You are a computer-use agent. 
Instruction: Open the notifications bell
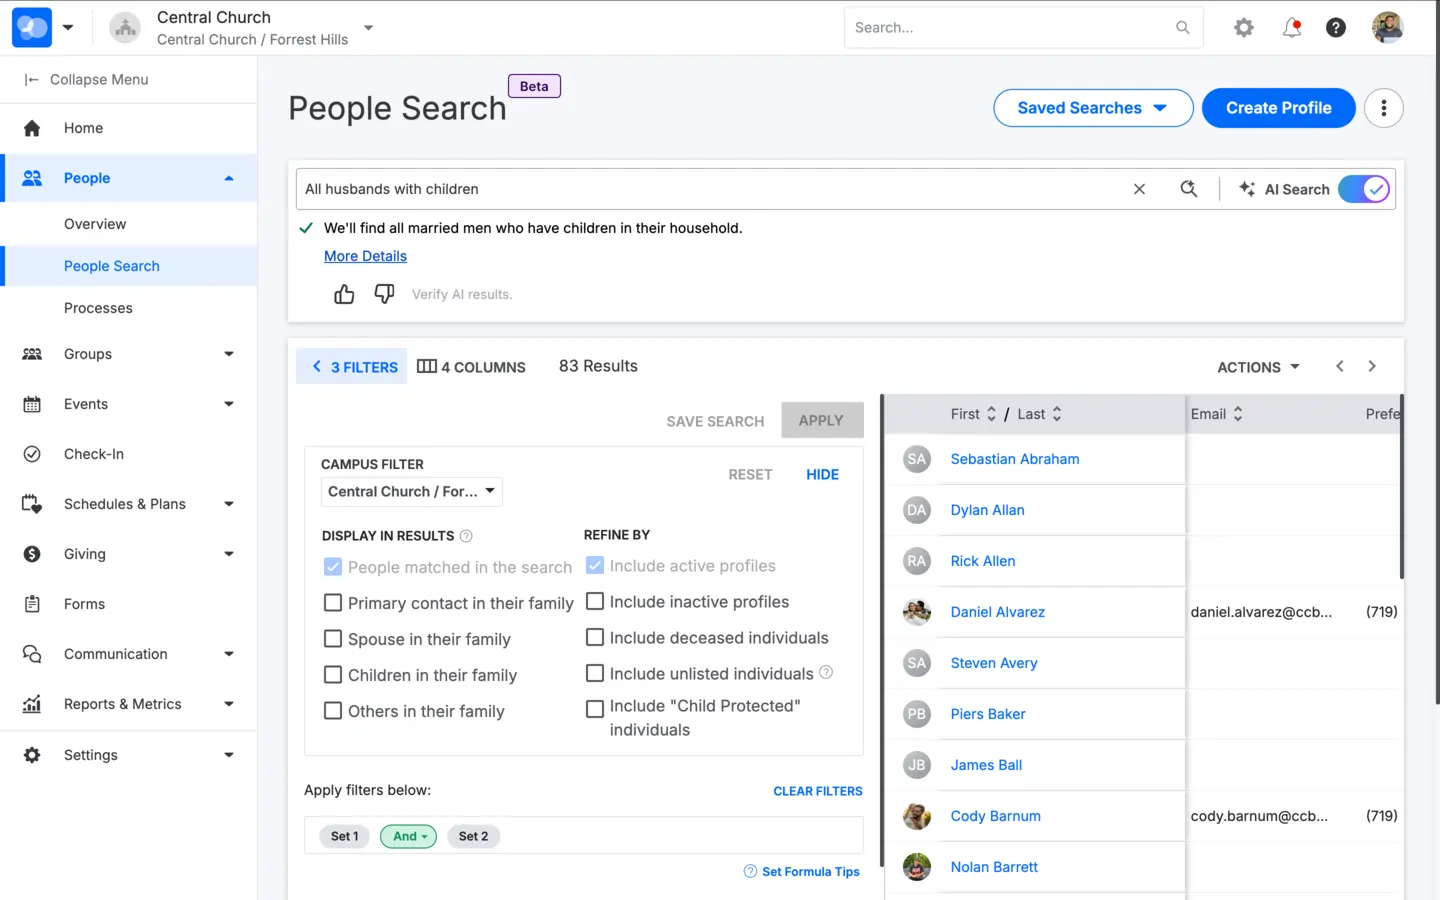tap(1292, 28)
